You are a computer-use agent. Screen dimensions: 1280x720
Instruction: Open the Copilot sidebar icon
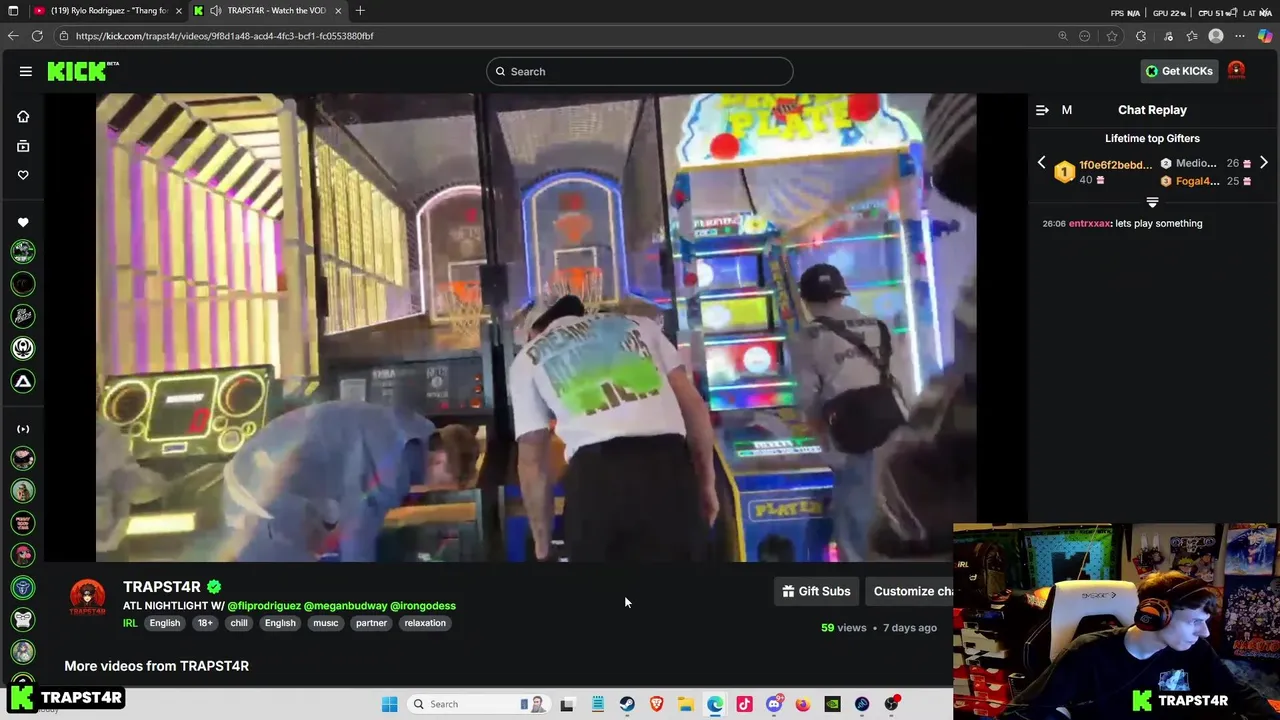coord(1265,36)
